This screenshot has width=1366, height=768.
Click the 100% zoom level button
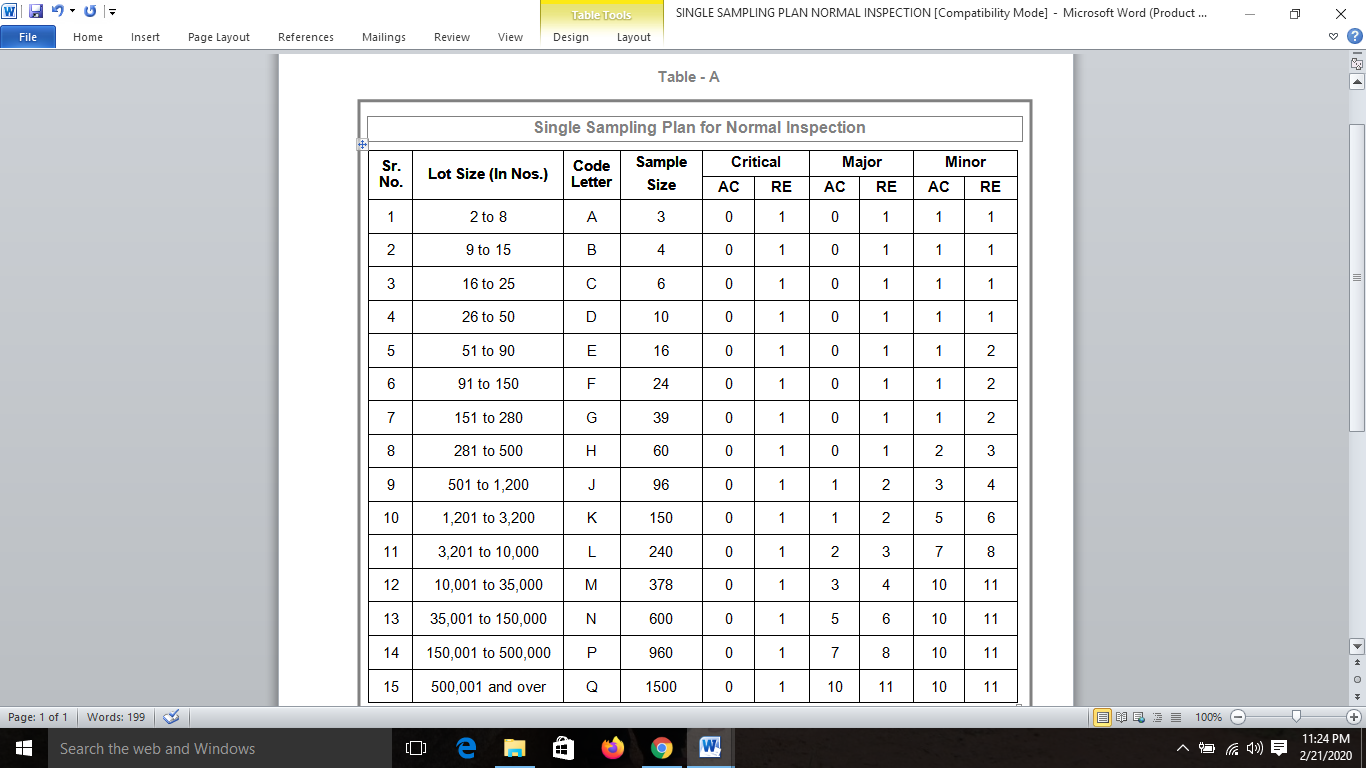[x=1208, y=717]
